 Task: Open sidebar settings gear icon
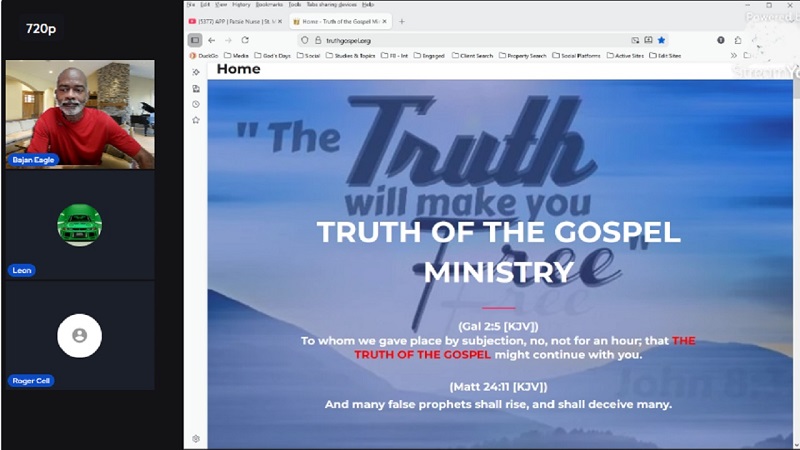pos(196,438)
